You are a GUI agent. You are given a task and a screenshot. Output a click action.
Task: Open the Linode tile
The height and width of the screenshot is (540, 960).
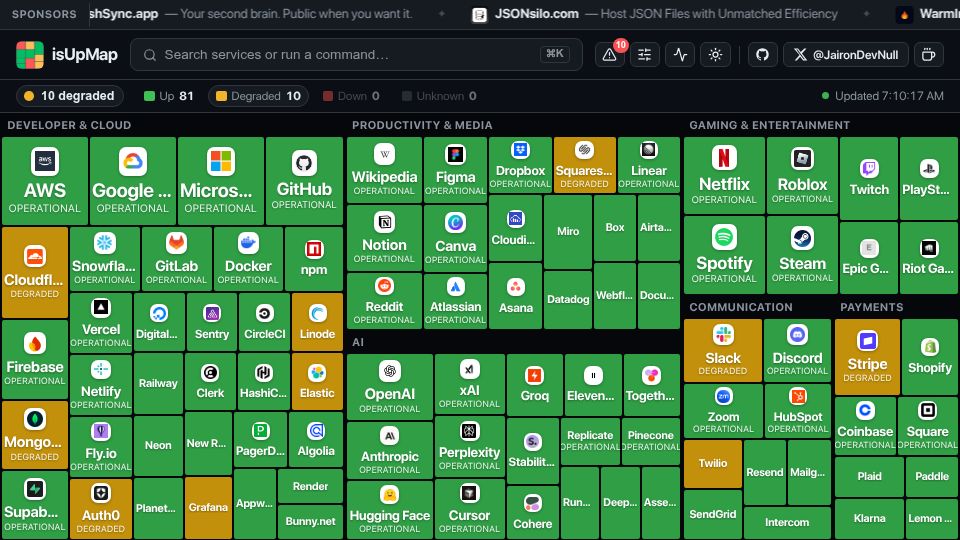[317, 322]
